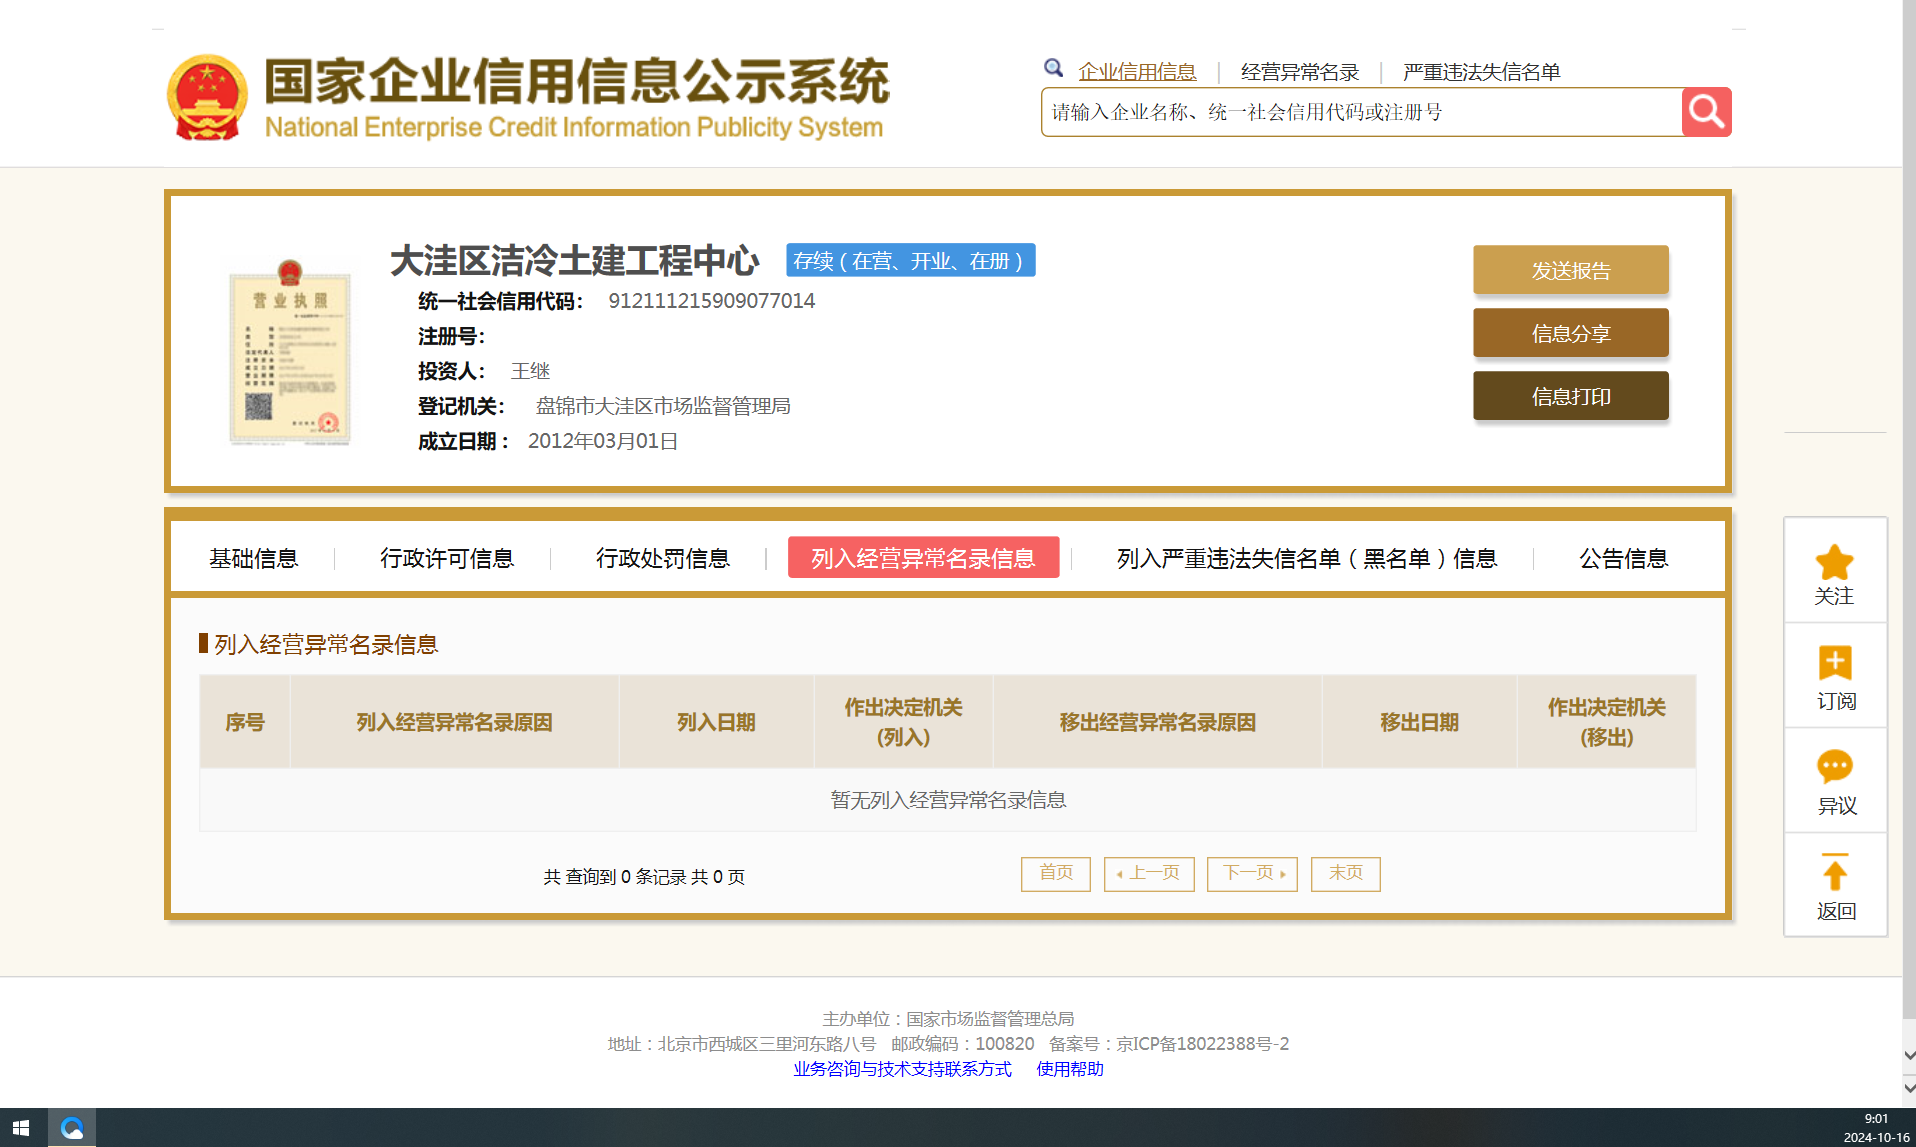Select the 列入经营异常名录信息 tab
Image resolution: width=1916 pixels, height=1147 pixels.
(x=923, y=558)
